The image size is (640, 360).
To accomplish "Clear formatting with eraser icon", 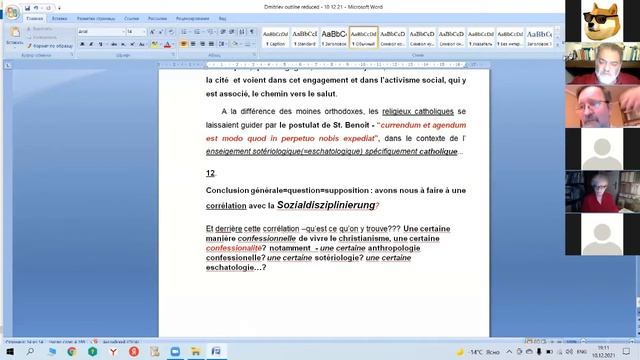I will pos(171,31).
